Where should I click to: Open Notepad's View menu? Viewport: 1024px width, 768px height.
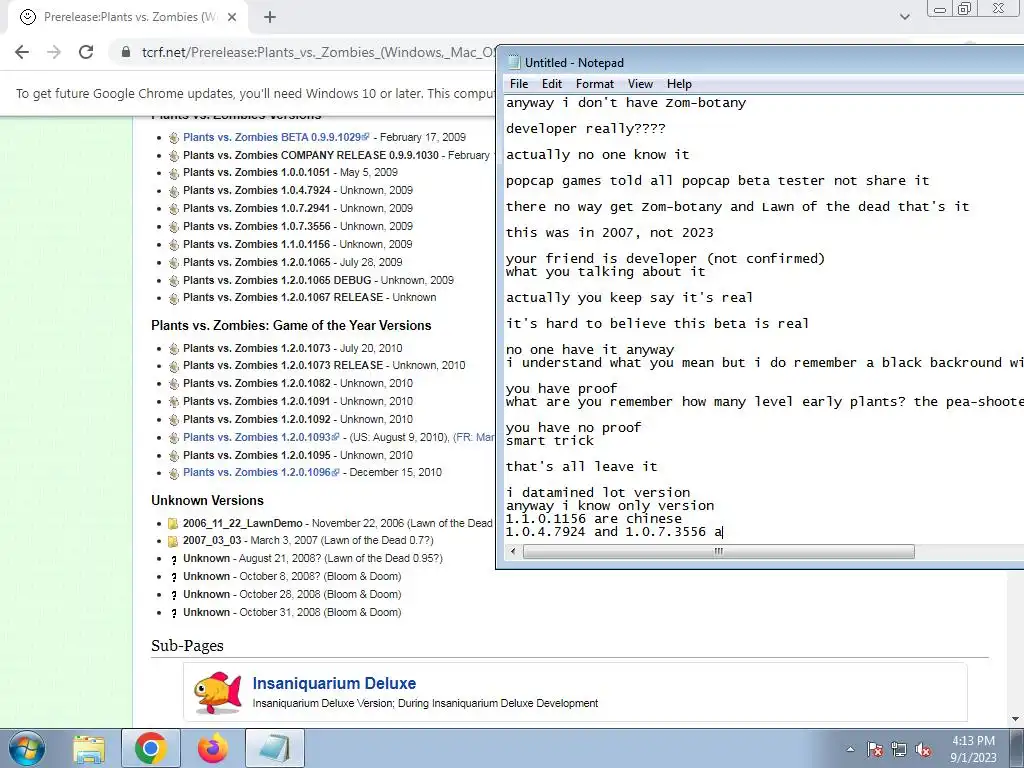click(640, 84)
